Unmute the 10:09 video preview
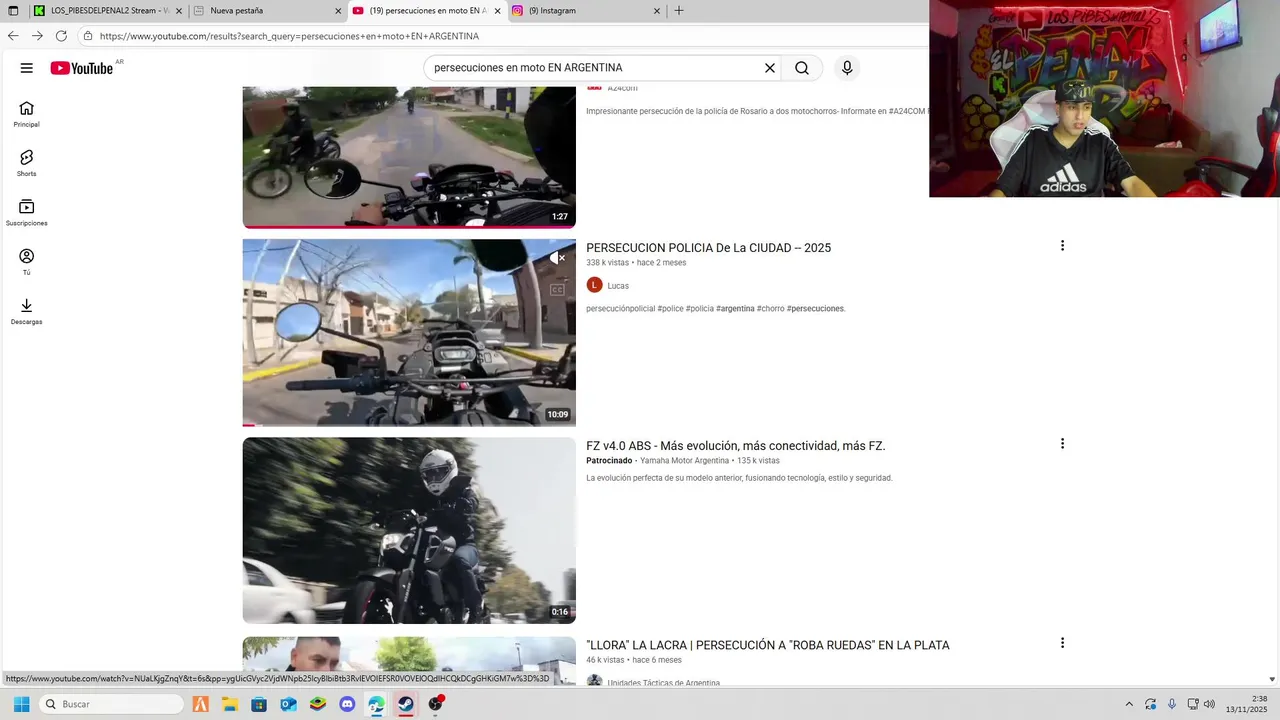The height and width of the screenshot is (720, 1280). (557, 258)
